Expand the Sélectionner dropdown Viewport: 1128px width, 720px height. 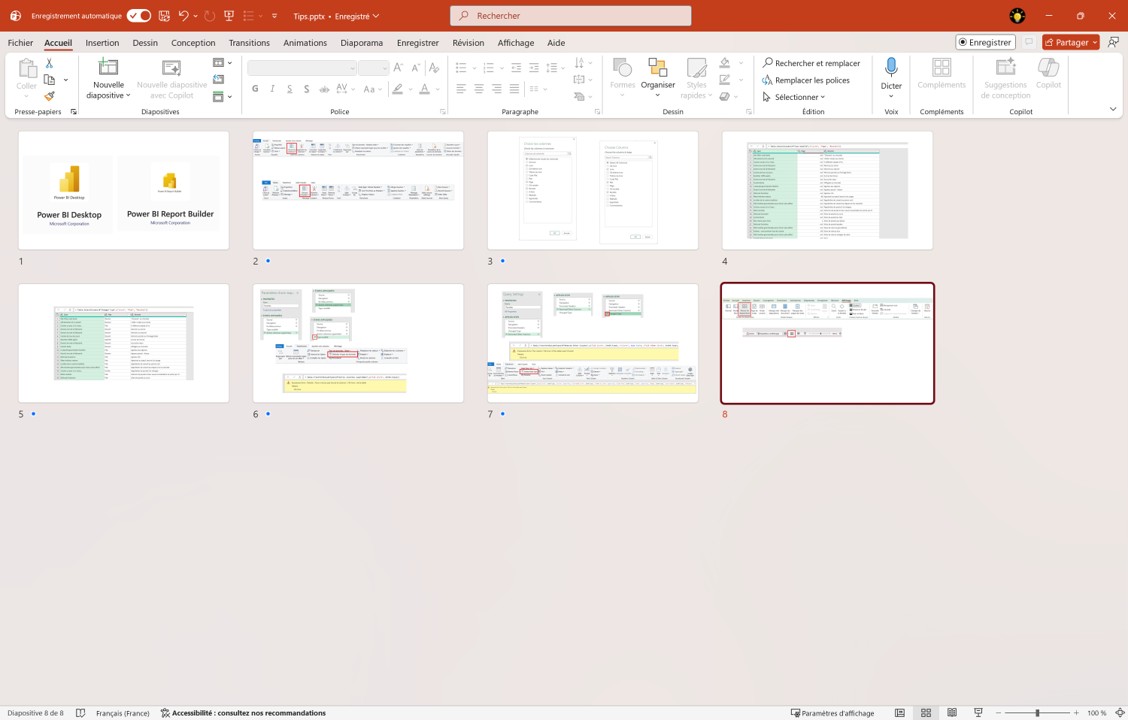(795, 97)
